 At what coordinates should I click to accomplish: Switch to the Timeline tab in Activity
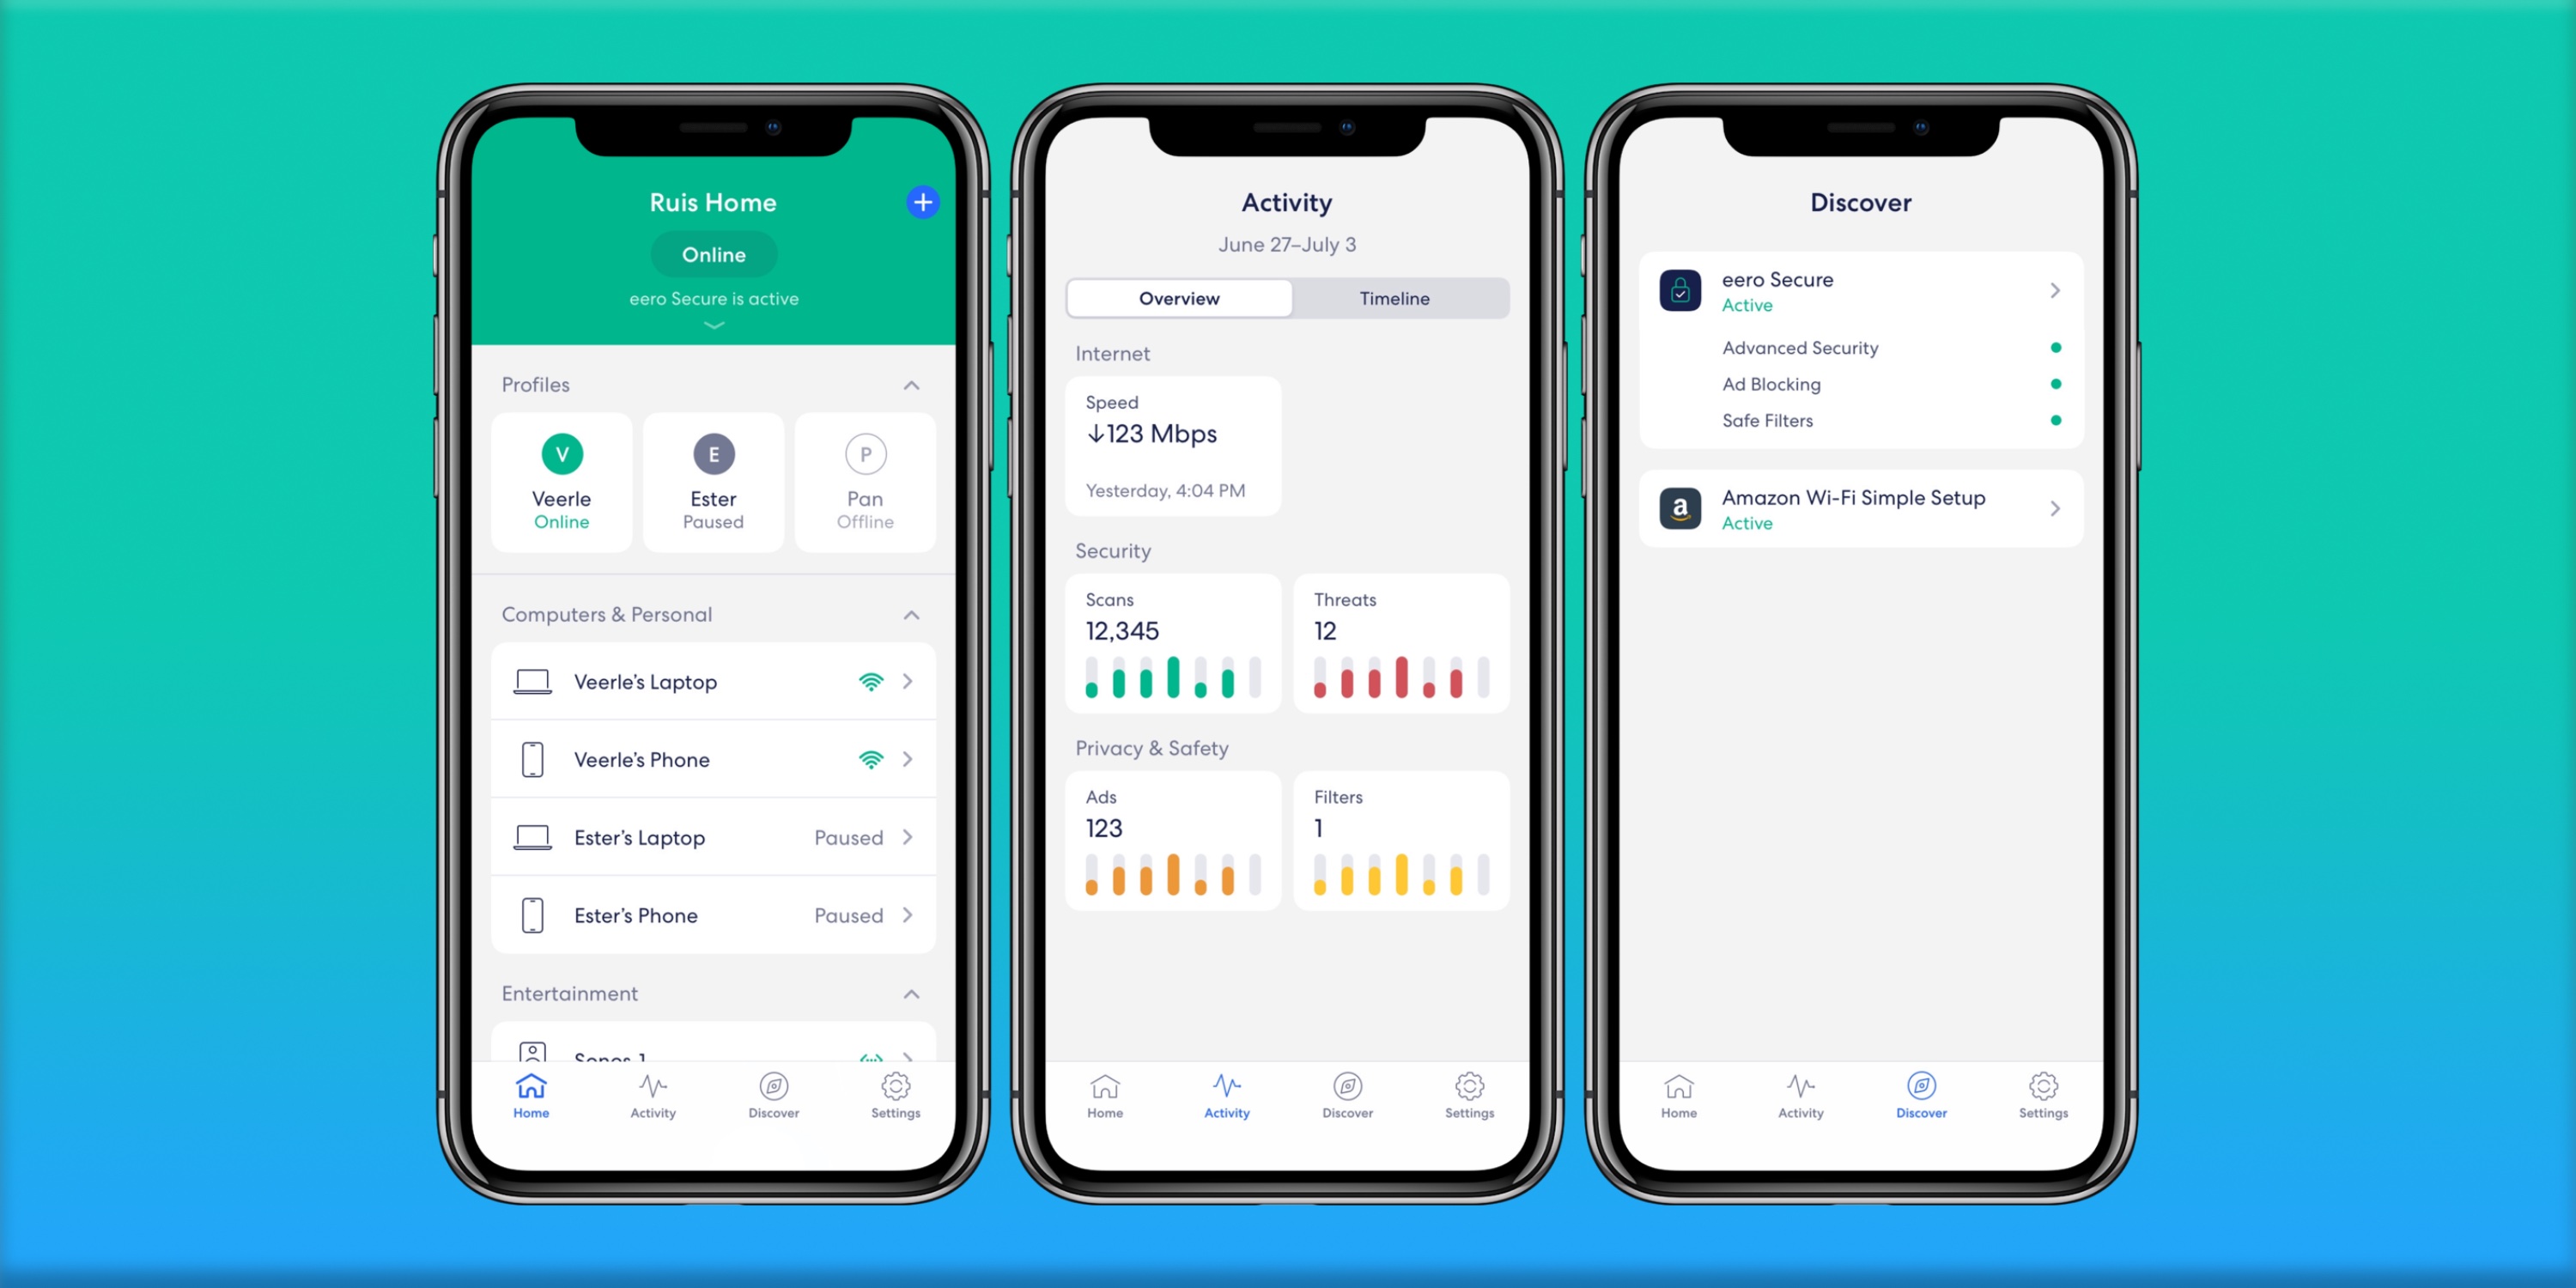pyautogui.click(x=1394, y=297)
